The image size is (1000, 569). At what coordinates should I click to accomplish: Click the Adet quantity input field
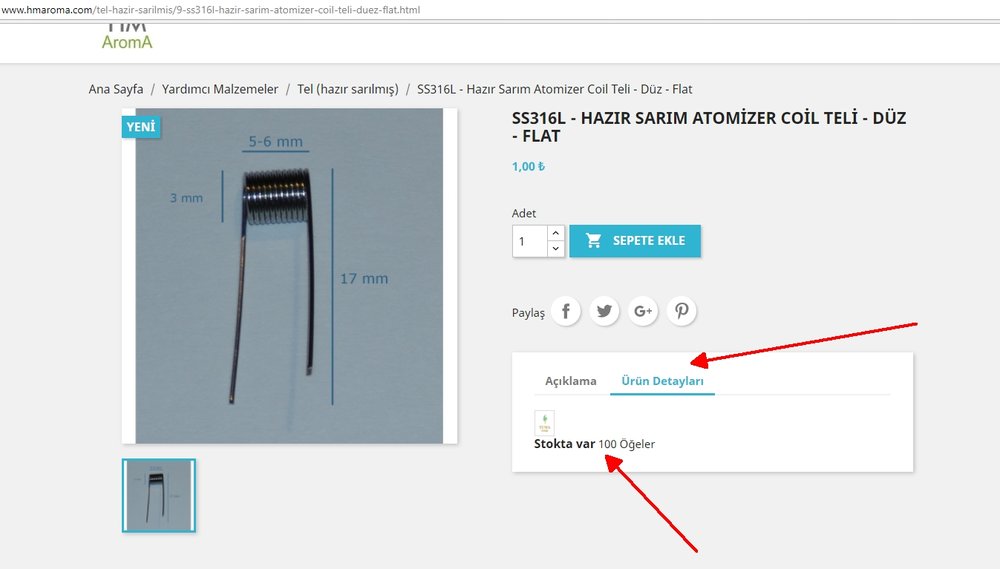click(x=529, y=241)
